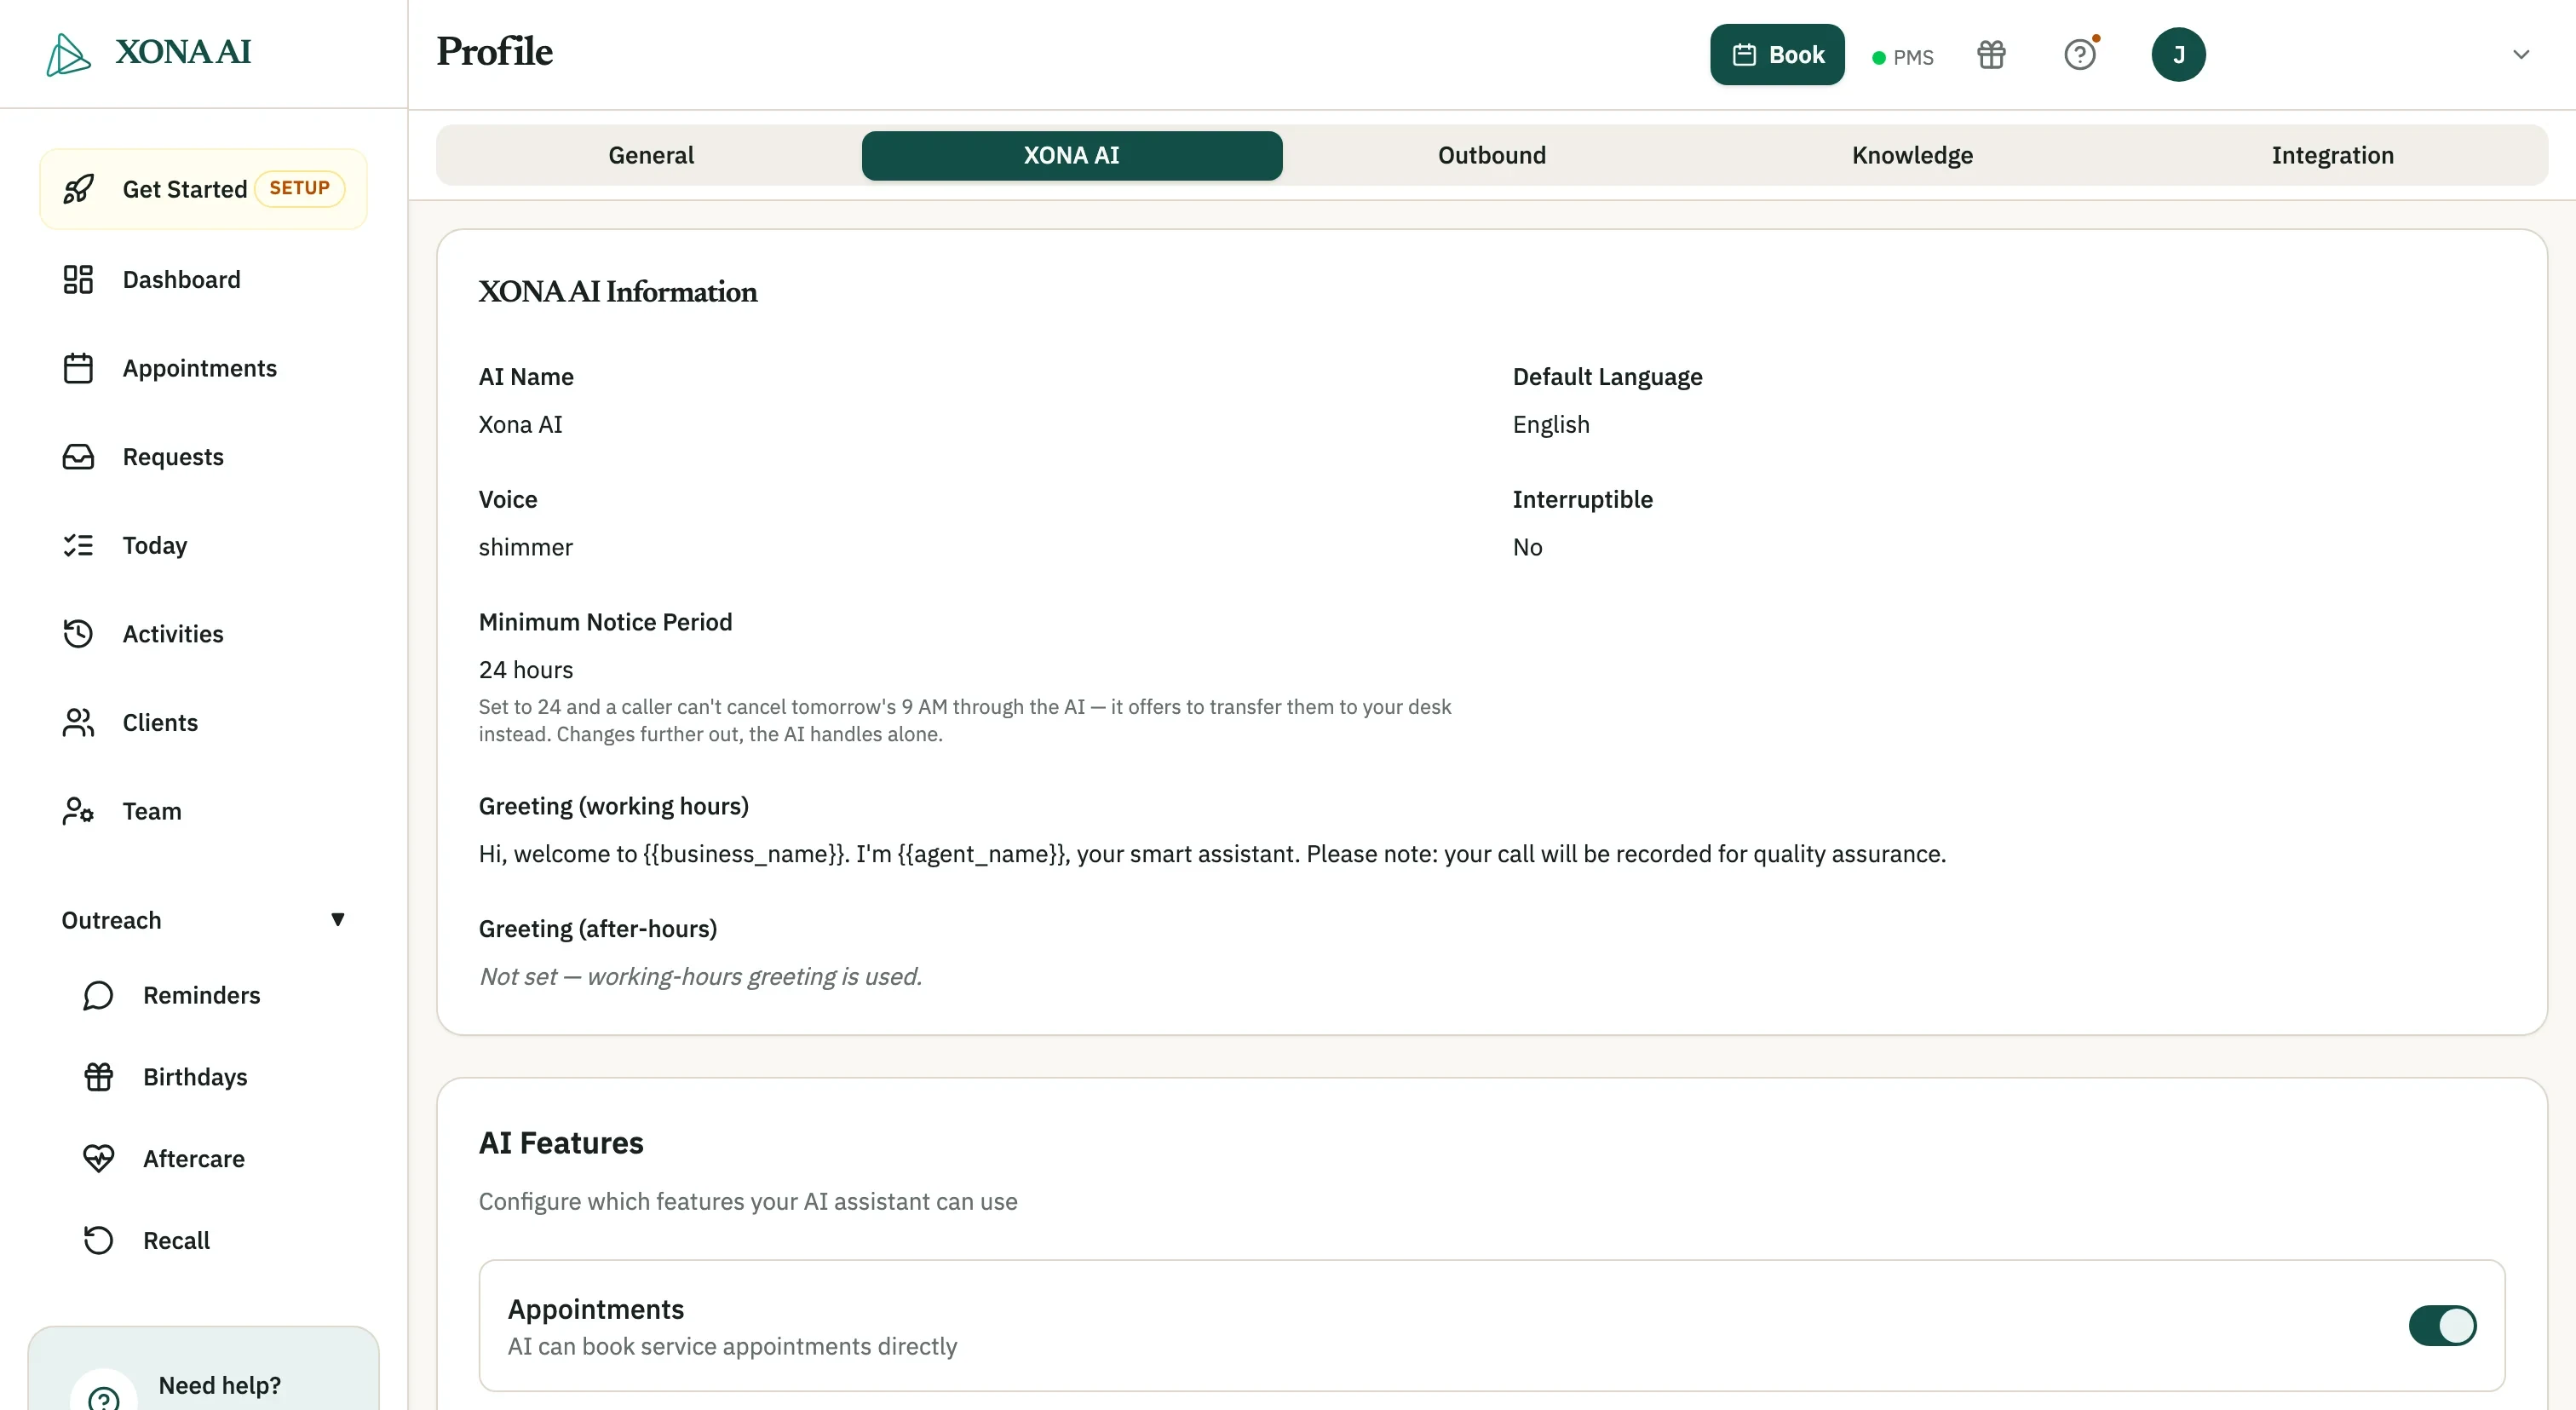Click the Today checklist icon
2576x1410 pixels.
coord(78,545)
